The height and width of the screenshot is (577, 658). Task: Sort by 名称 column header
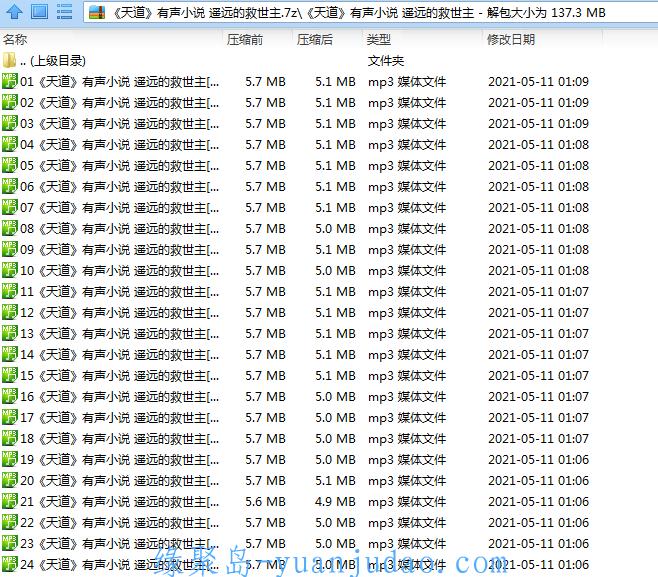(15, 39)
